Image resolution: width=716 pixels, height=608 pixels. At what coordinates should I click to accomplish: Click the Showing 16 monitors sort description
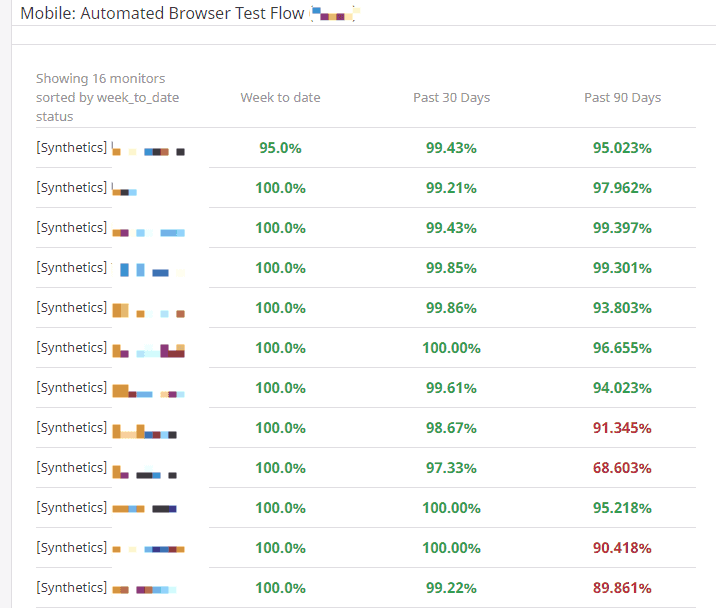[107, 98]
